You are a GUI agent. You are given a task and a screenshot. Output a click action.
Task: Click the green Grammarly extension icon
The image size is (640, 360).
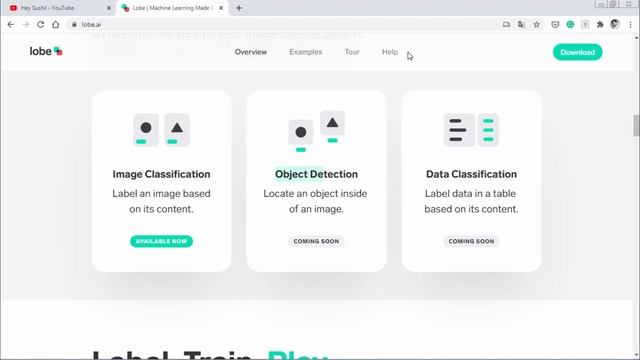[570, 24]
